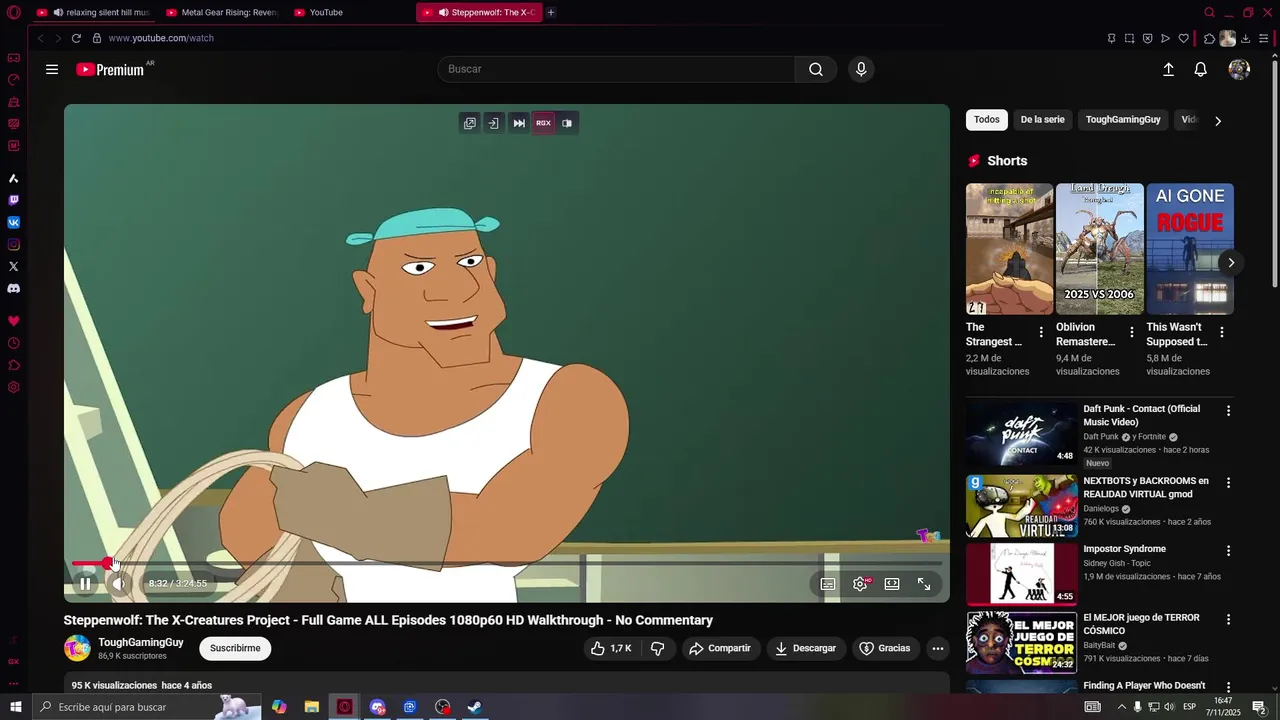Open the ad blocker shield icon
The image size is (1280, 720).
[1147, 38]
